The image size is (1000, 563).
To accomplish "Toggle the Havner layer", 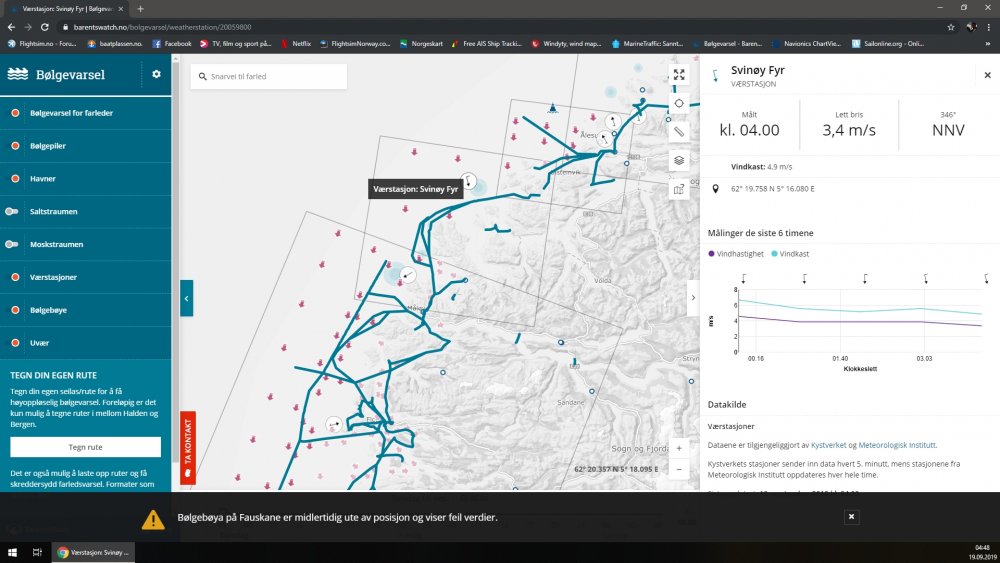I will [x=15, y=179].
